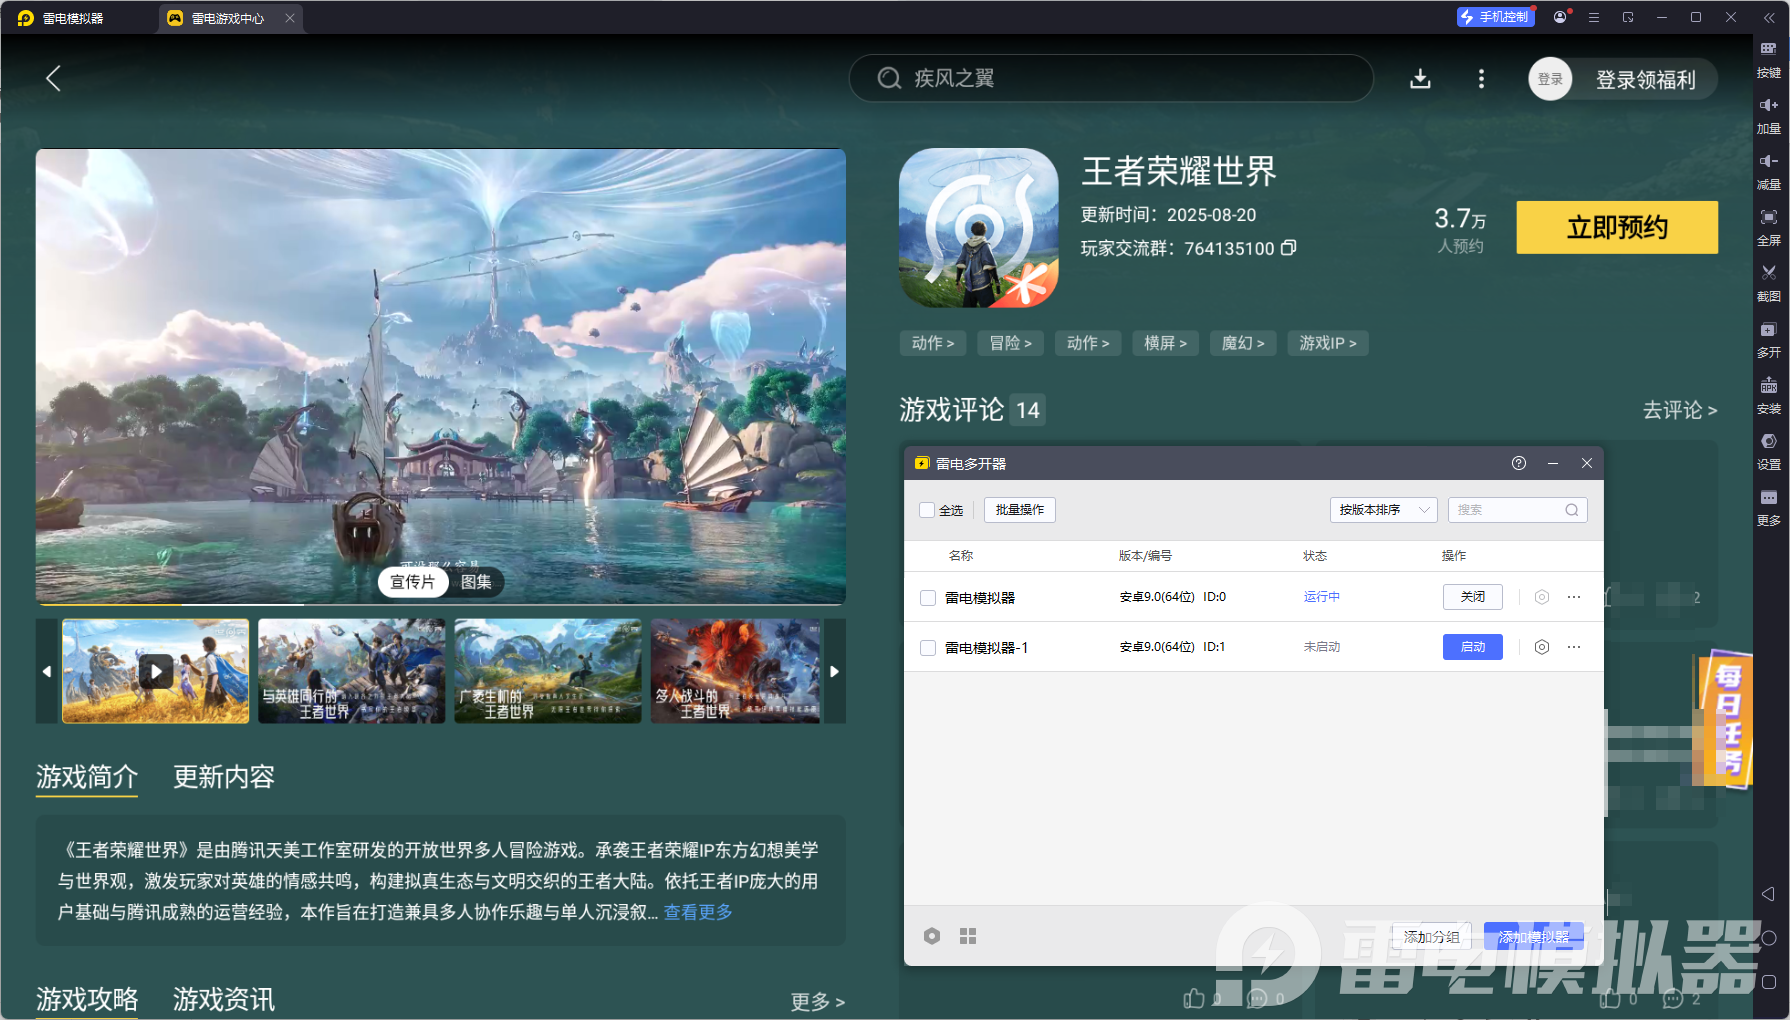The image size is (1790, 1020).
Task: Switch to fullscreen using 全屏 icon
Action: pos(1768,224)
